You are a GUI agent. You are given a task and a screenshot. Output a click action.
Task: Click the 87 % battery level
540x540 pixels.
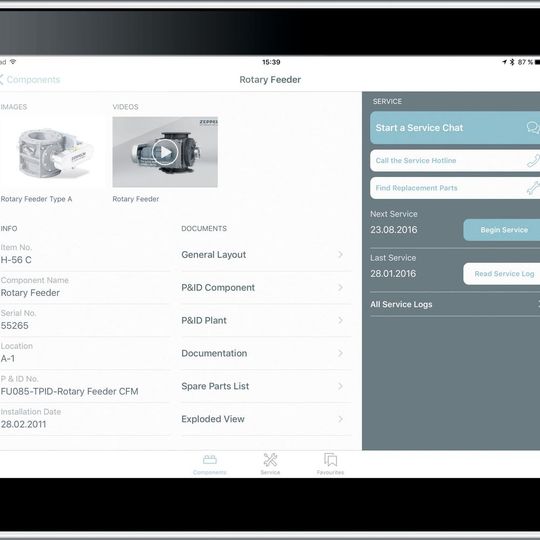[x=525, y=62]
